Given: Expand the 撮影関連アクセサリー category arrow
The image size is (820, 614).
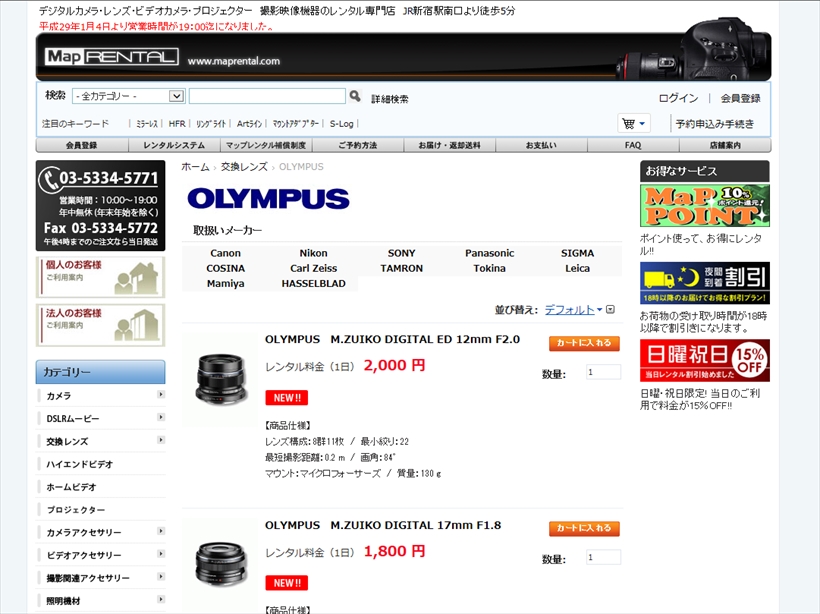Looking at the screenshot, I should [x=161, y=576].
